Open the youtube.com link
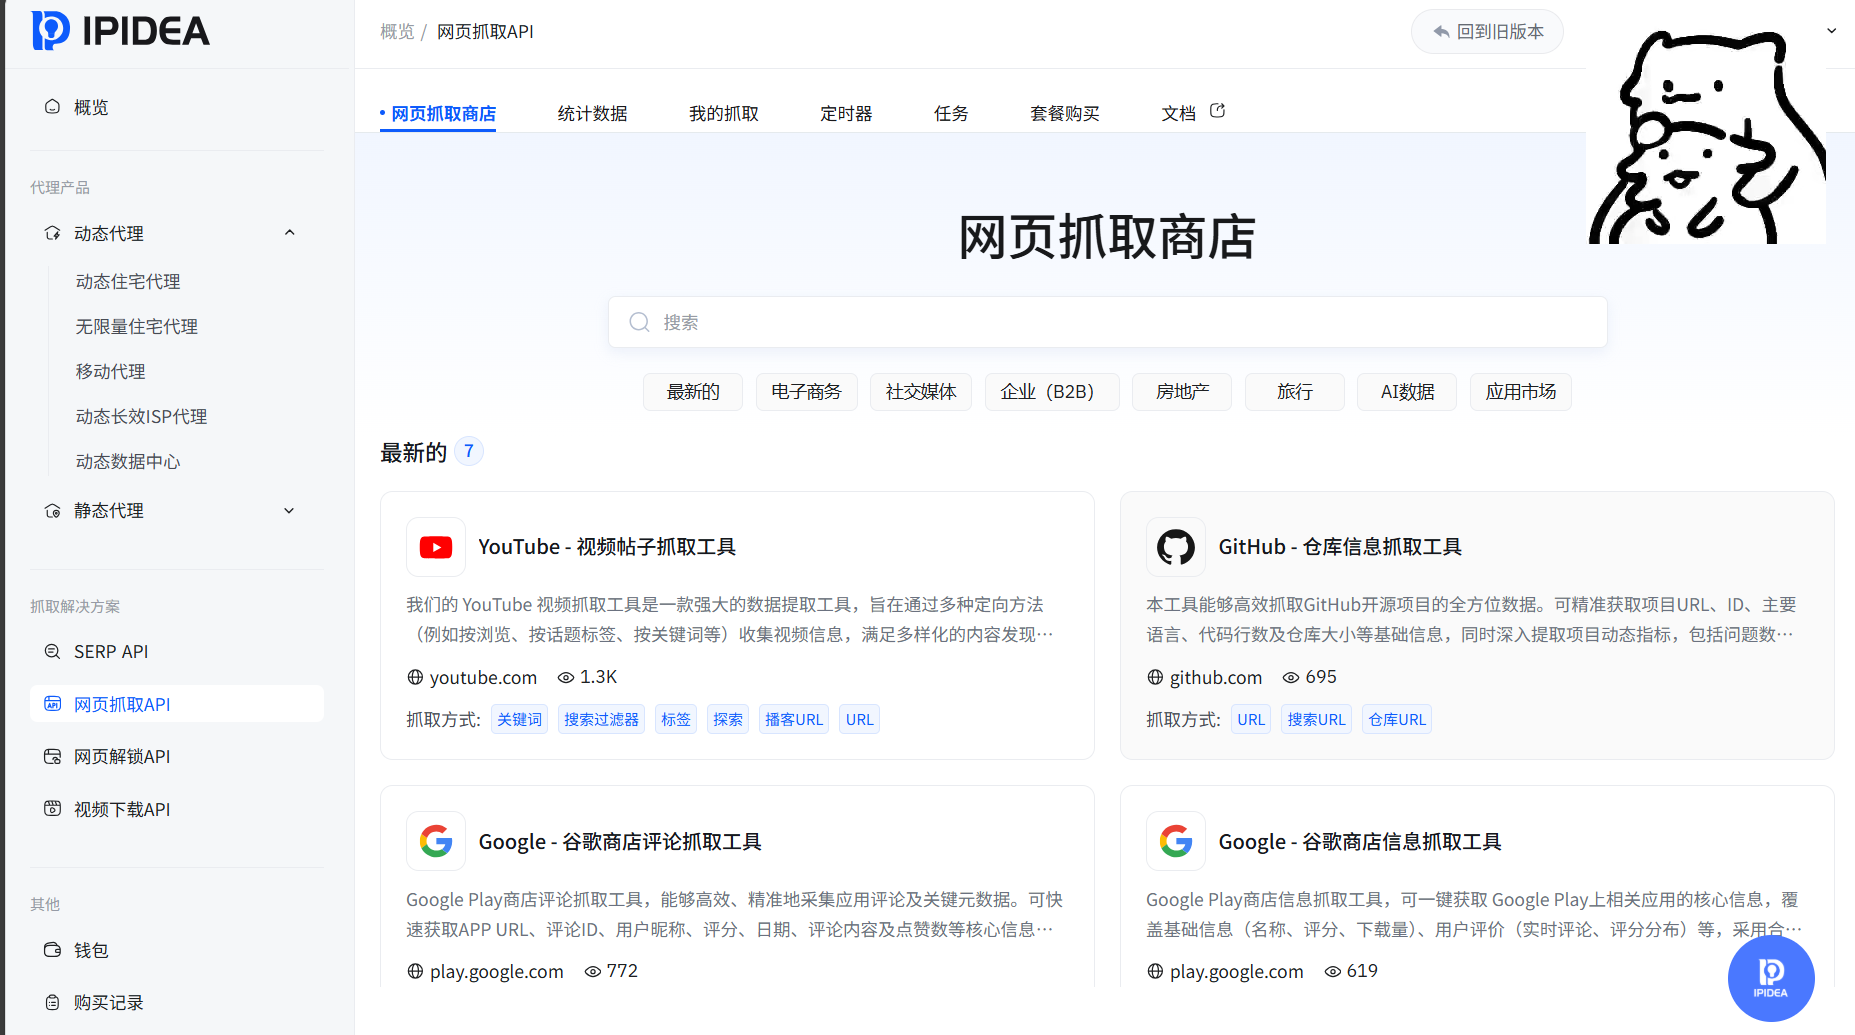 coord(483,677)
